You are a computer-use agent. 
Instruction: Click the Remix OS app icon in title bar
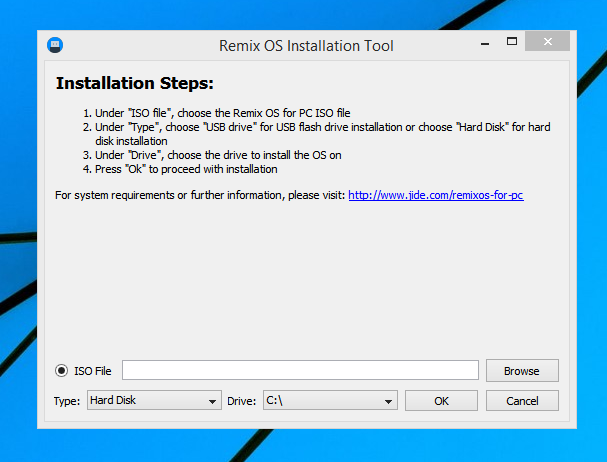(x=55, y=45)
